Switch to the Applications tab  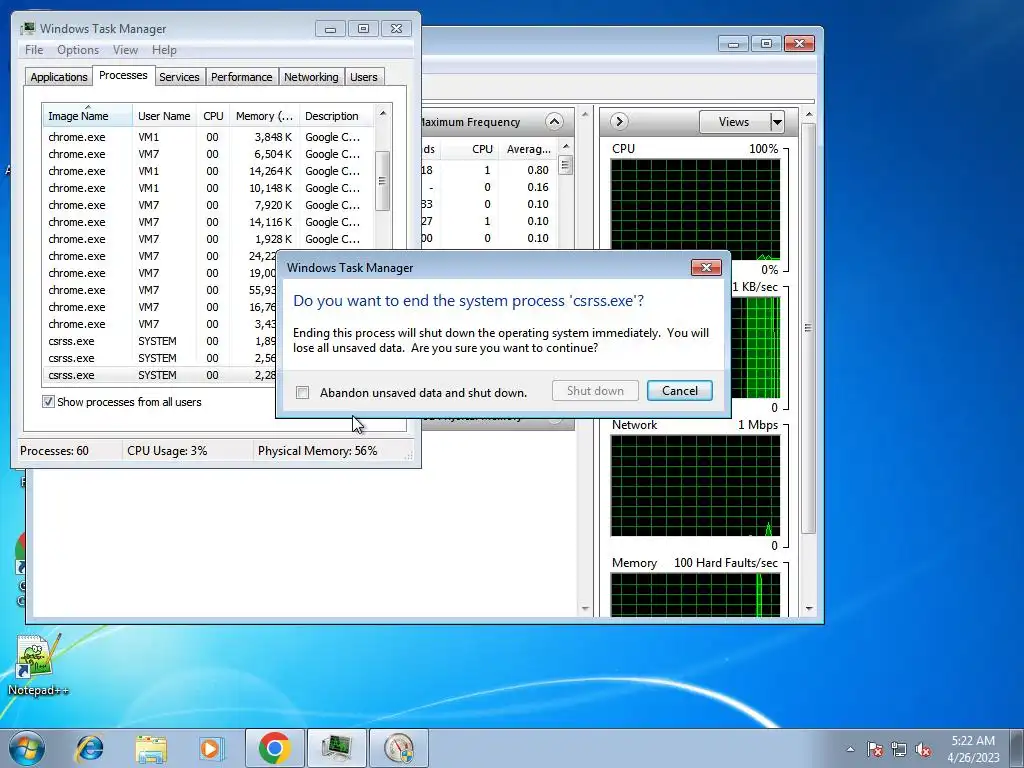point(59,77)
